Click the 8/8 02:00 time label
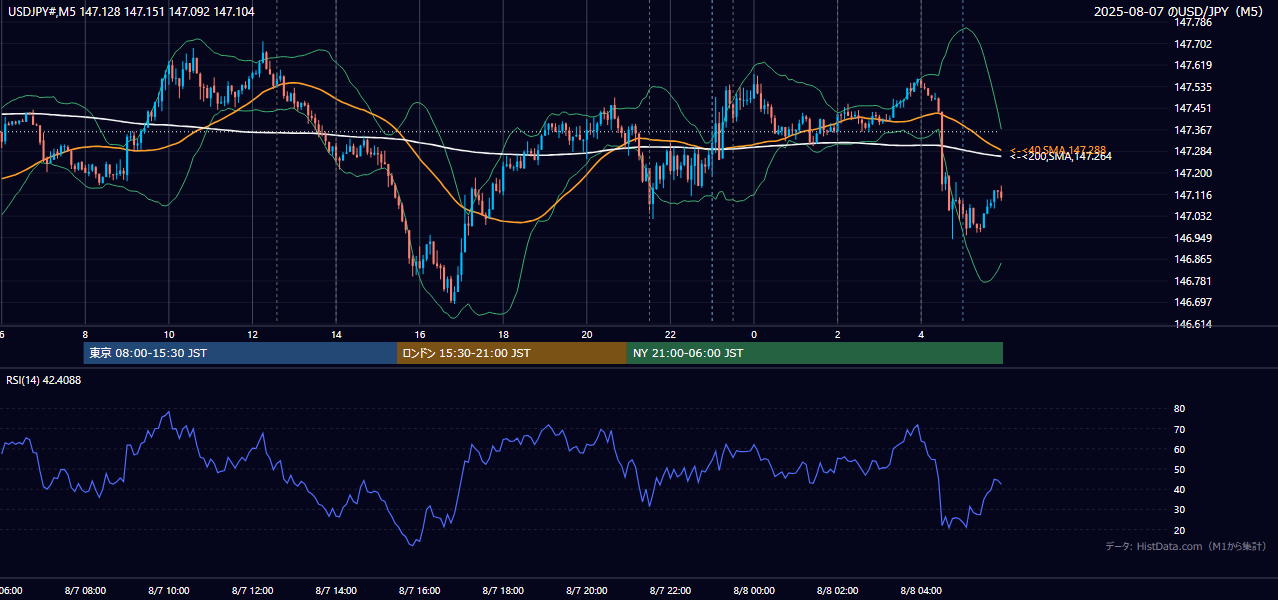 coord(837,590)
